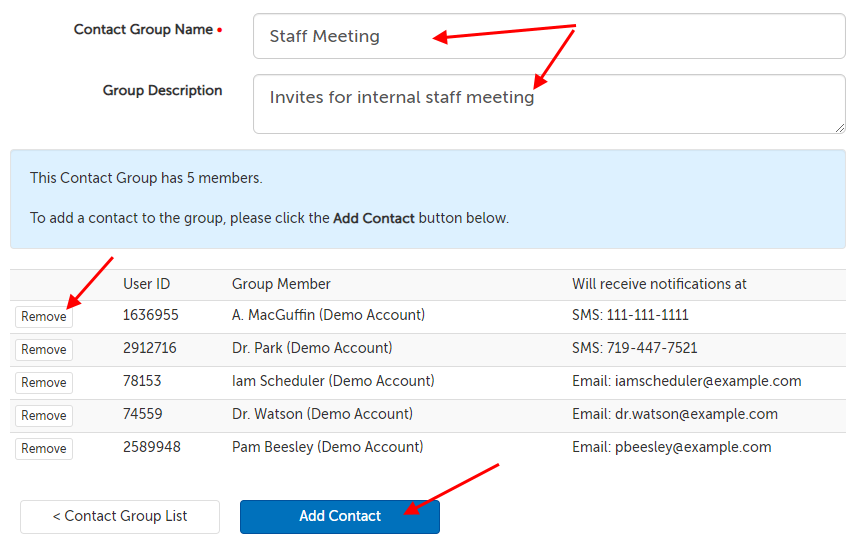Viewport: 852px width, 541px height.
Task: Remove Dr. Park from the contact group
Action: (44, 350)
